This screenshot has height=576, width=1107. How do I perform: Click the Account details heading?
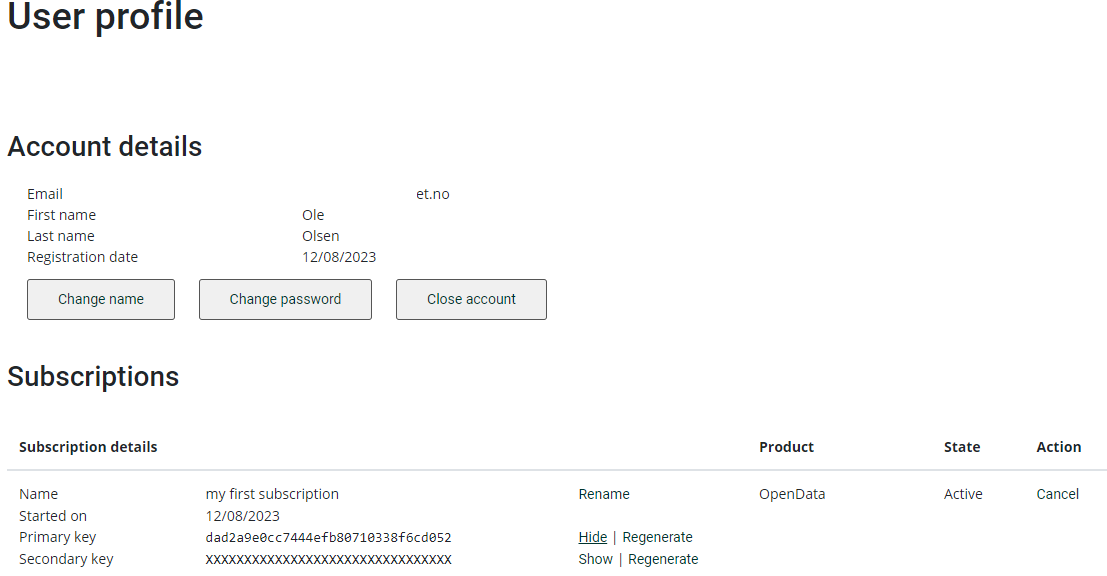105,147
